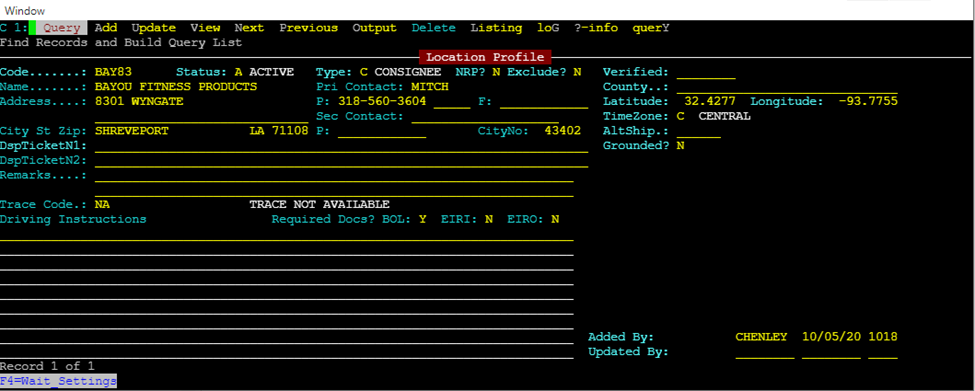Click the empty AltShip field

click(698, 132)
